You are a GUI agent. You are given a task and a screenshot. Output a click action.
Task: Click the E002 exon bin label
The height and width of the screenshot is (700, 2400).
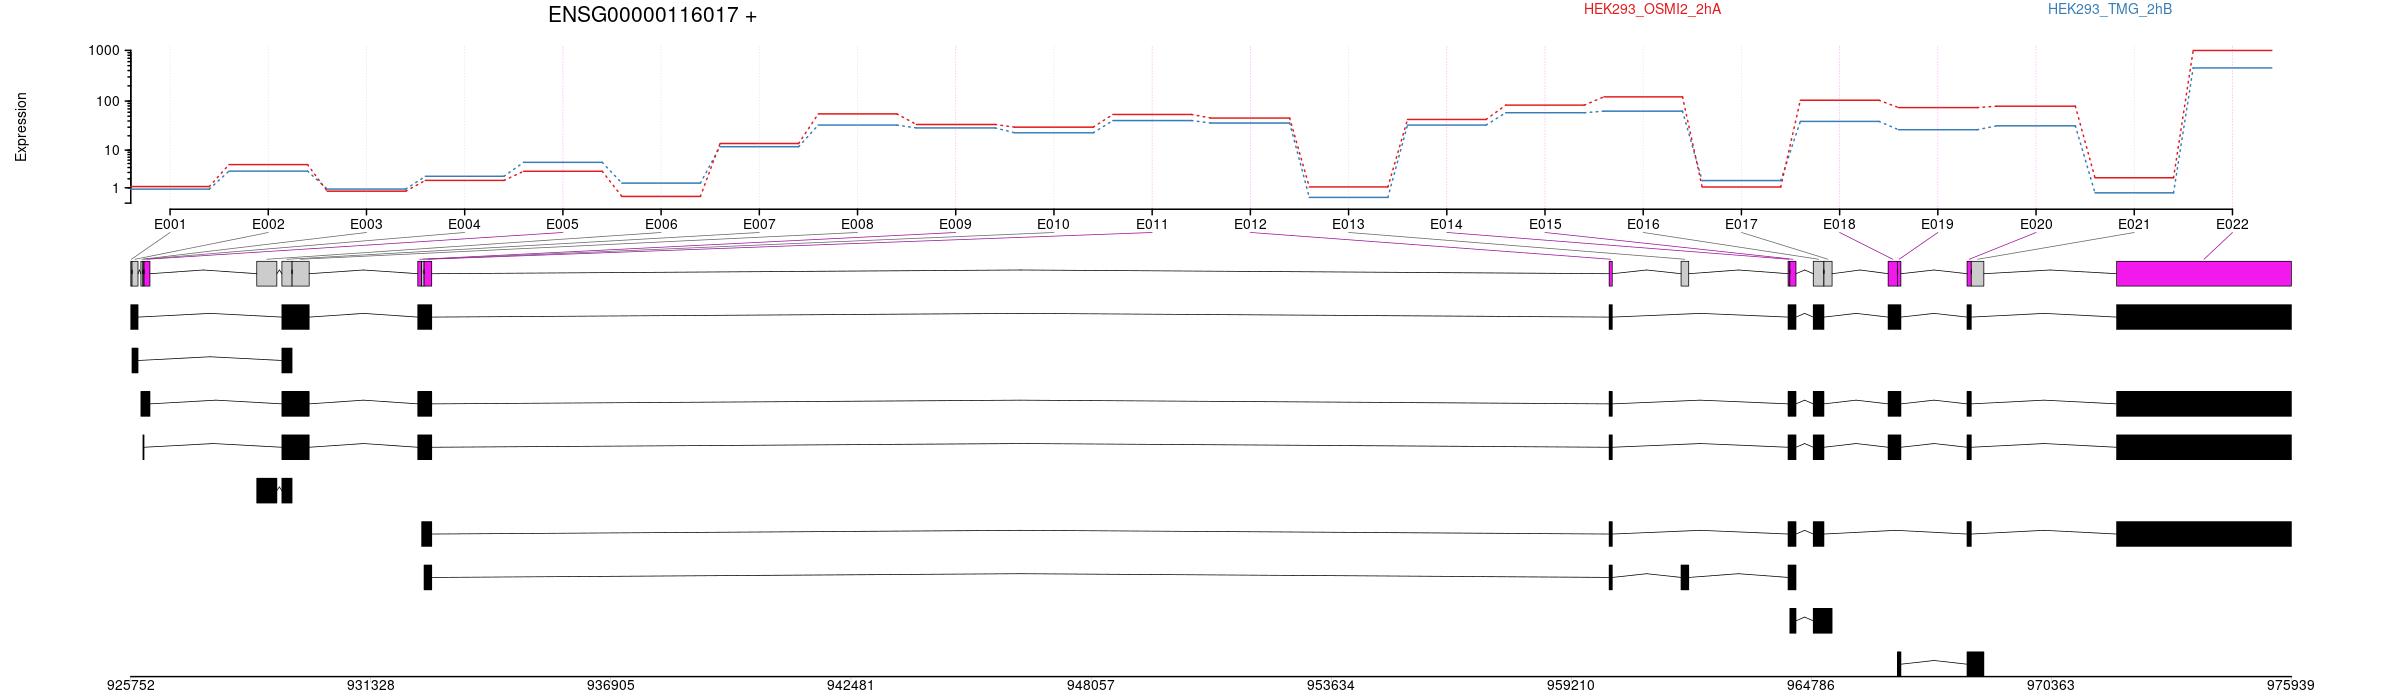(268, 224)
